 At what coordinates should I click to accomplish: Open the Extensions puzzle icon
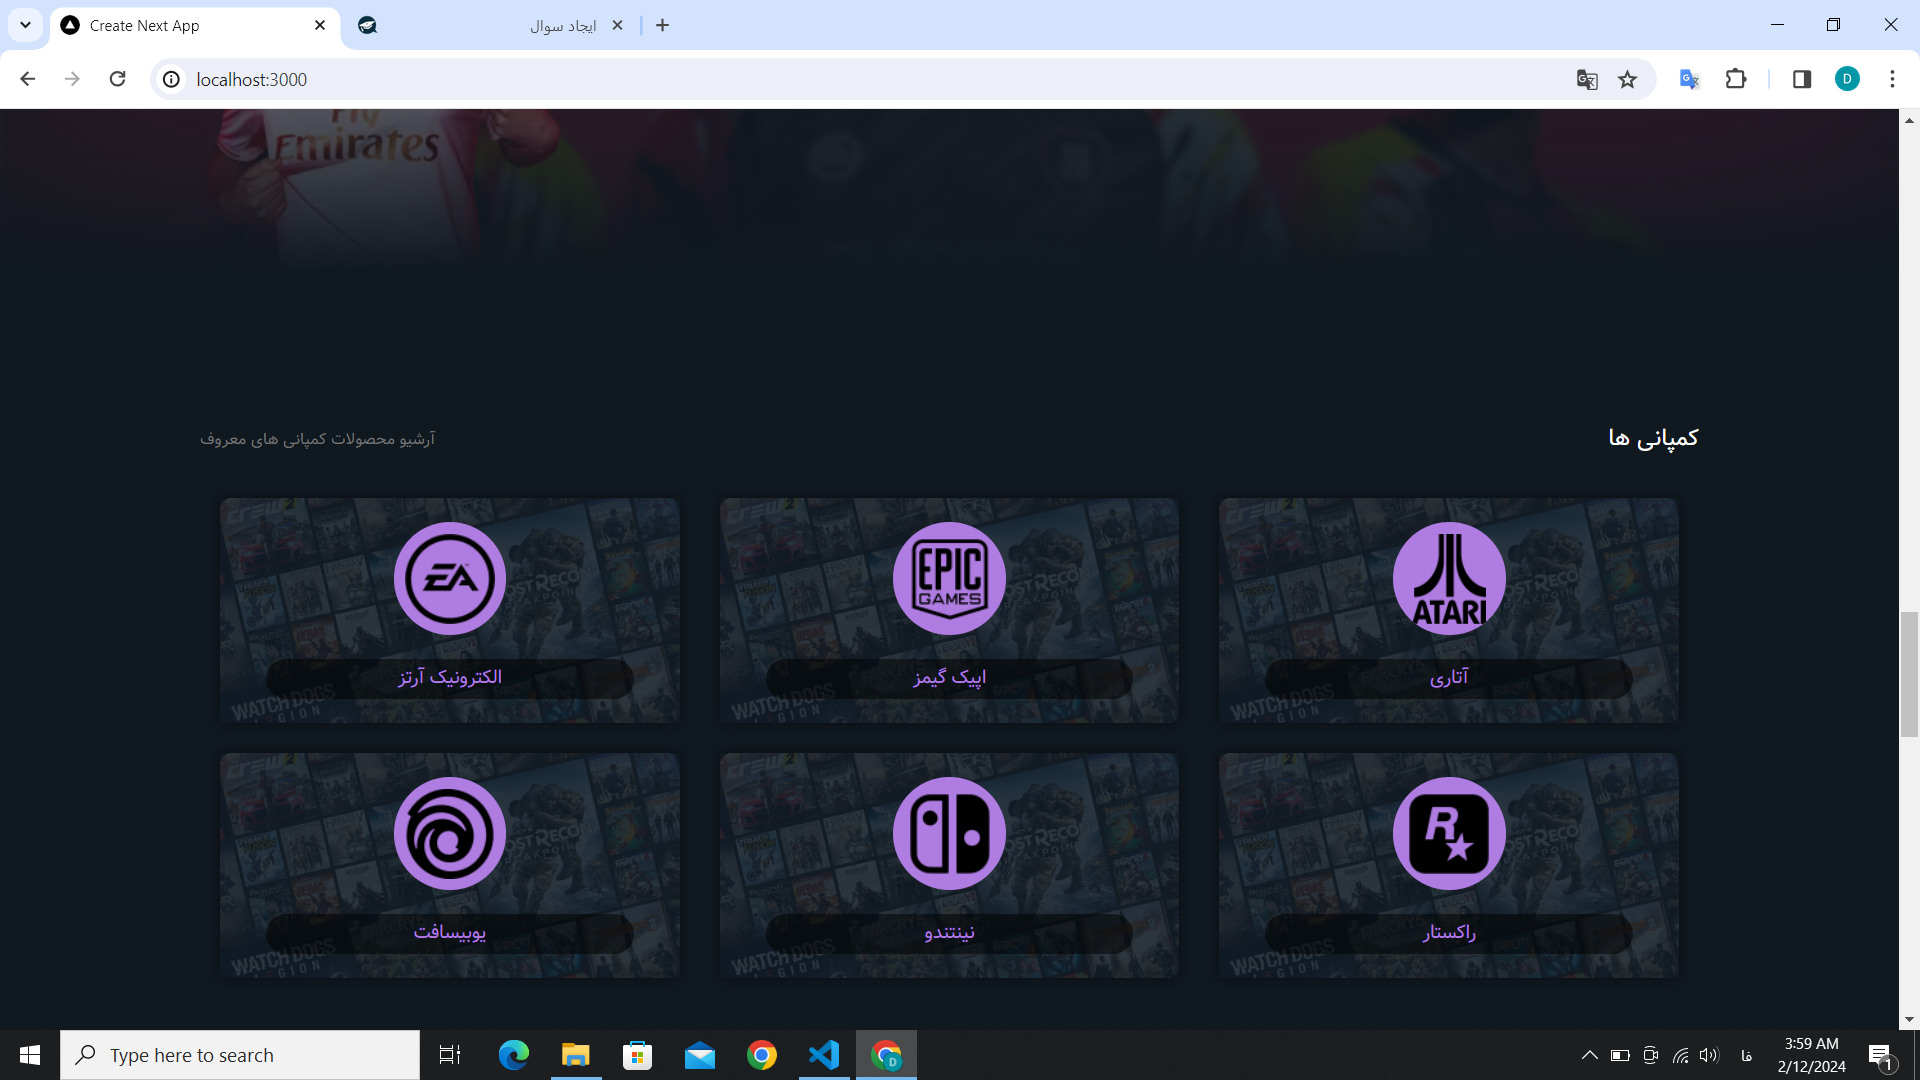point(1736,79)
